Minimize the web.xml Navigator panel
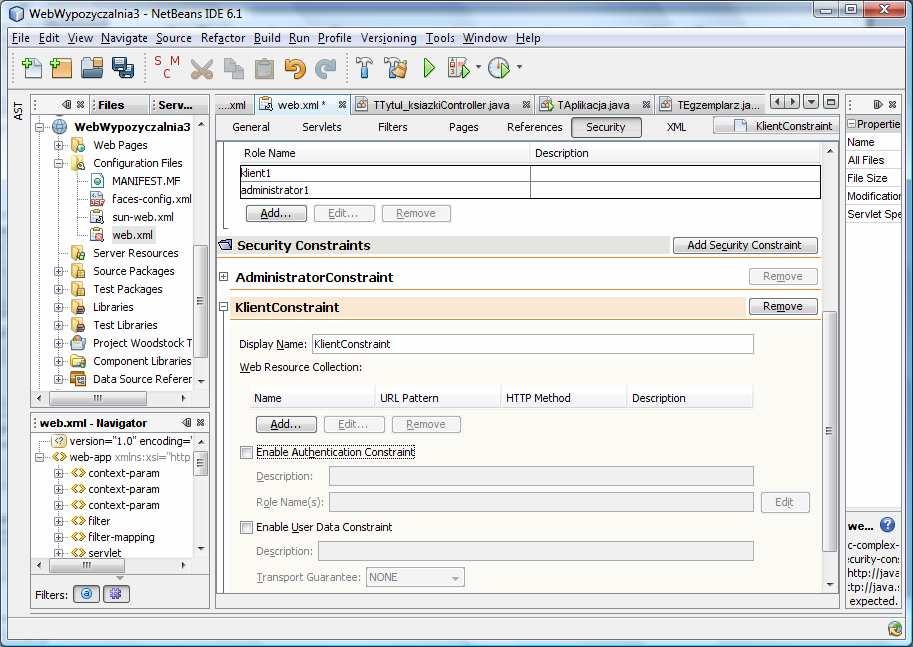Viewport: 913px width, 647px height. [186, 422]
